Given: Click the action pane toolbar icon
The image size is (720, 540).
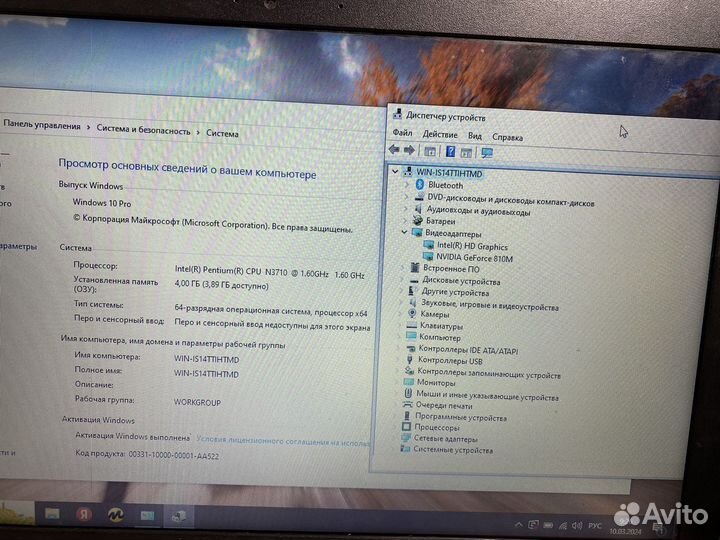Looking at the screenshot, I should [x=466, y=153].
